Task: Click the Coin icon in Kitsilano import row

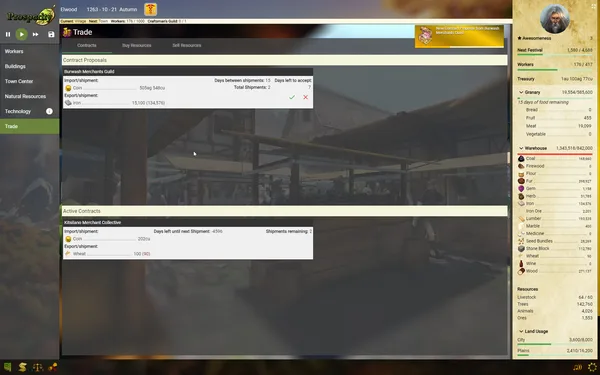Action: click(x=68, y=239)
